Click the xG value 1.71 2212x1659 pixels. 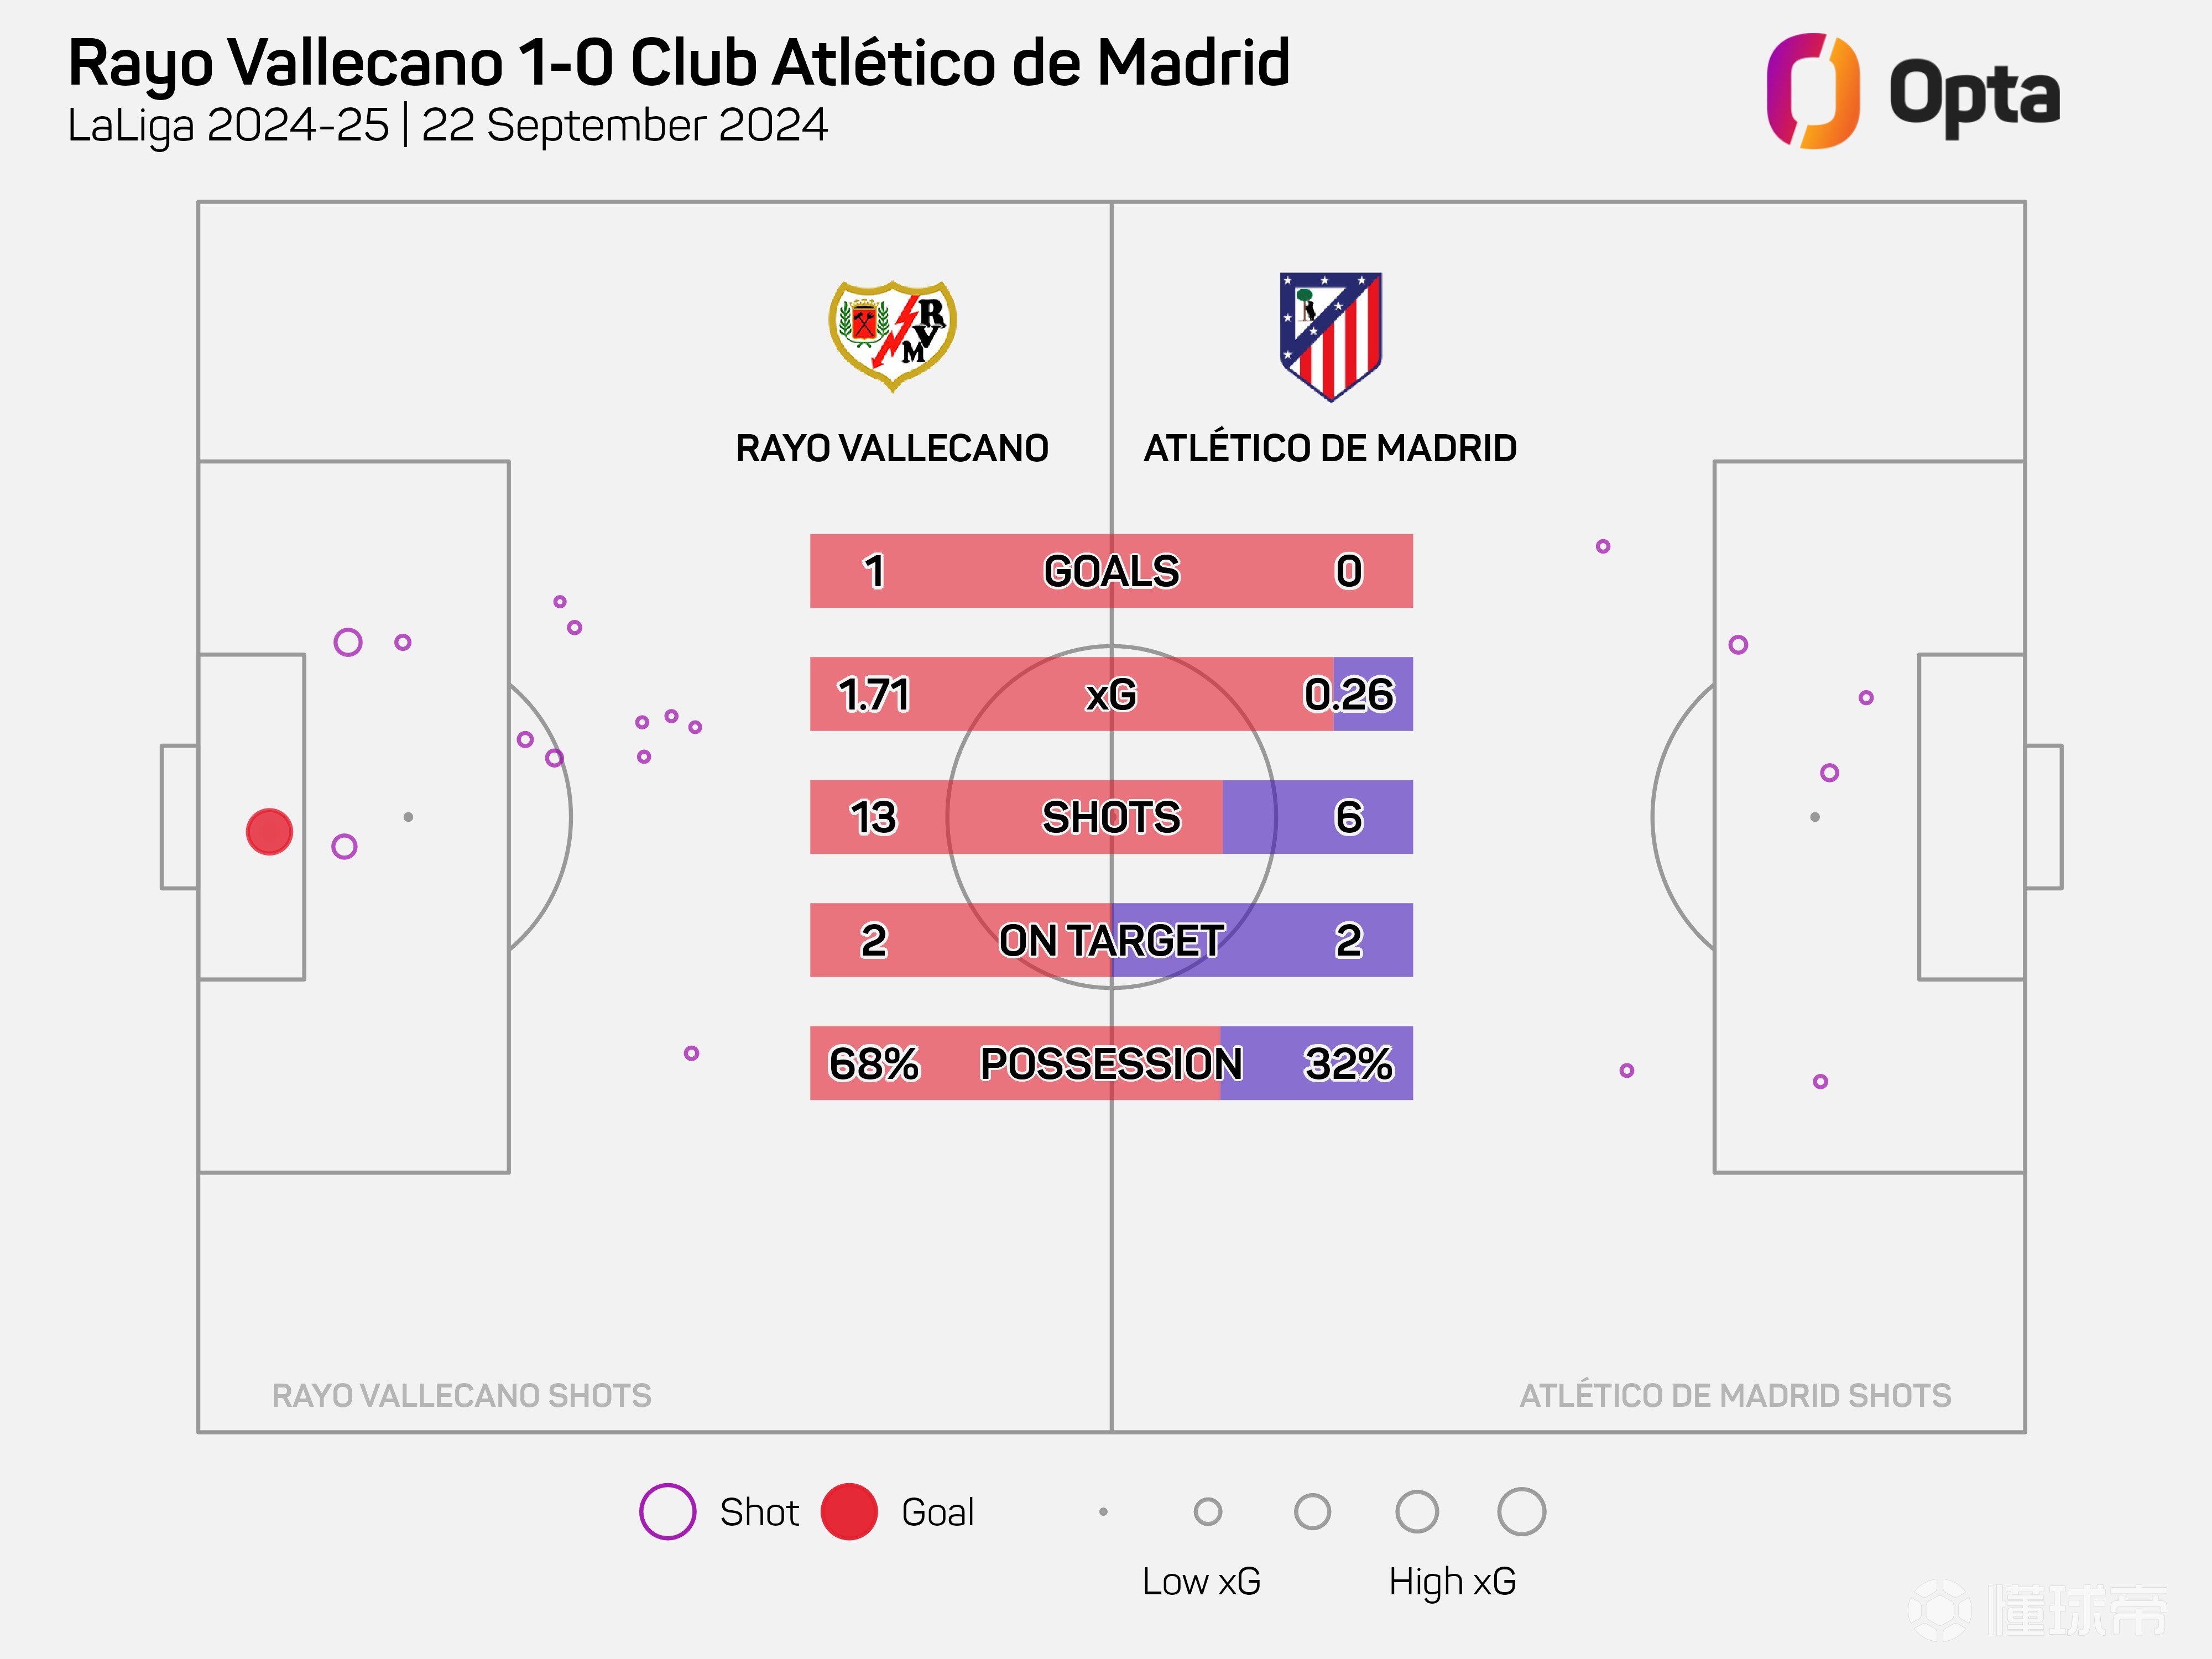point(874,695)
